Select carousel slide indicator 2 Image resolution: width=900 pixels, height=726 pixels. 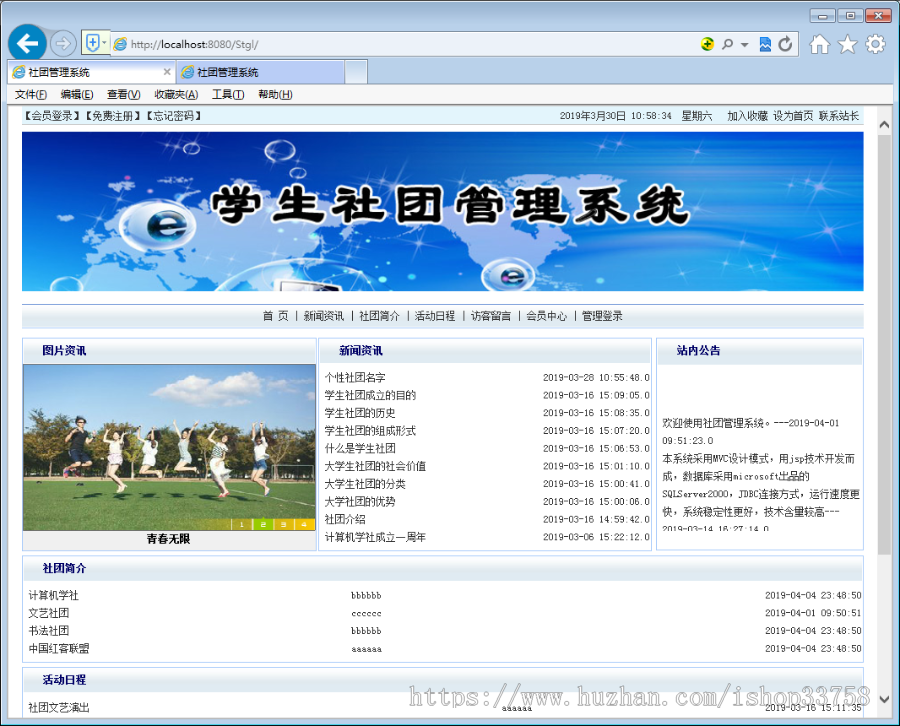(x=264, y=524)
